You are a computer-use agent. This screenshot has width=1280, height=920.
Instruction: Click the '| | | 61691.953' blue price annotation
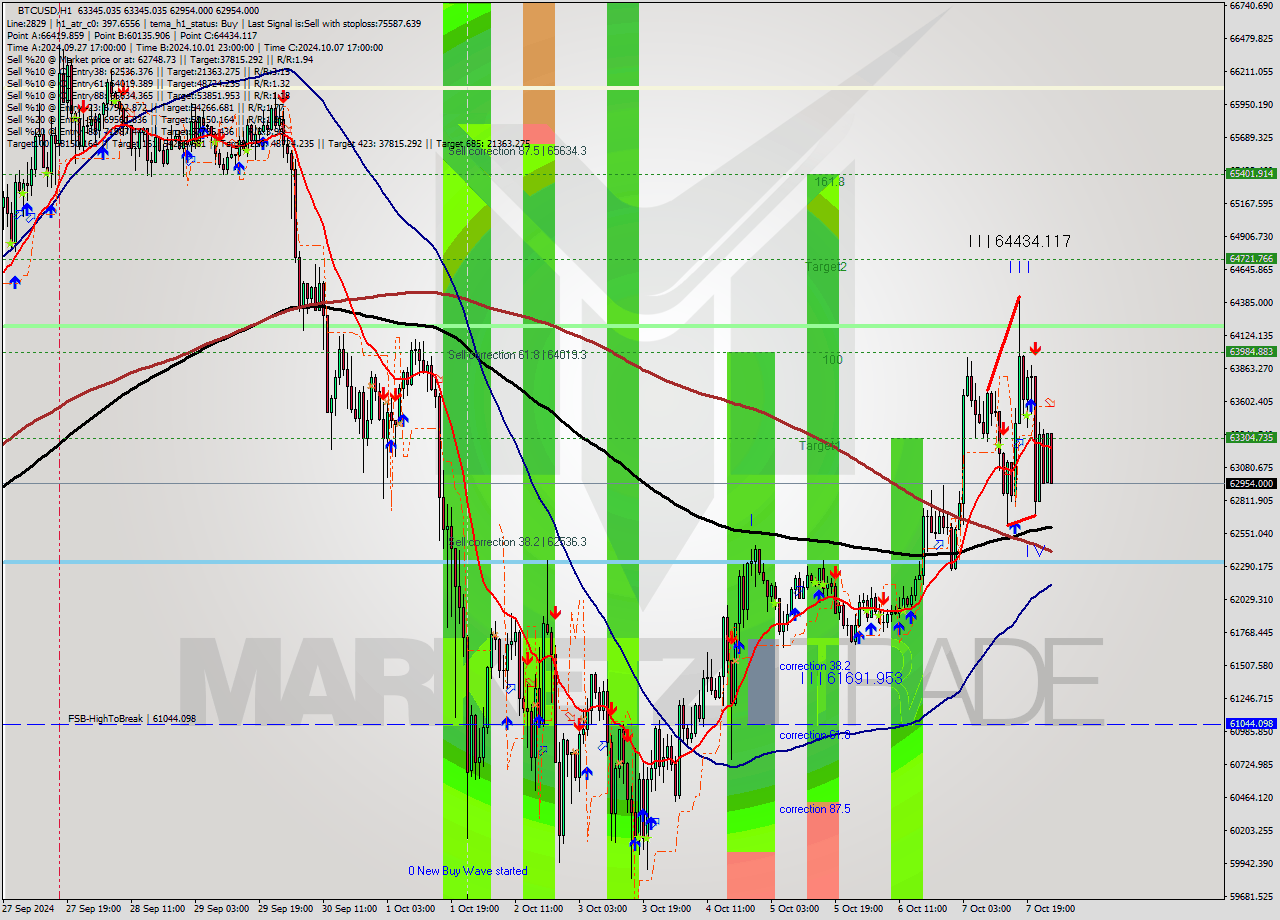coord(852,678)
